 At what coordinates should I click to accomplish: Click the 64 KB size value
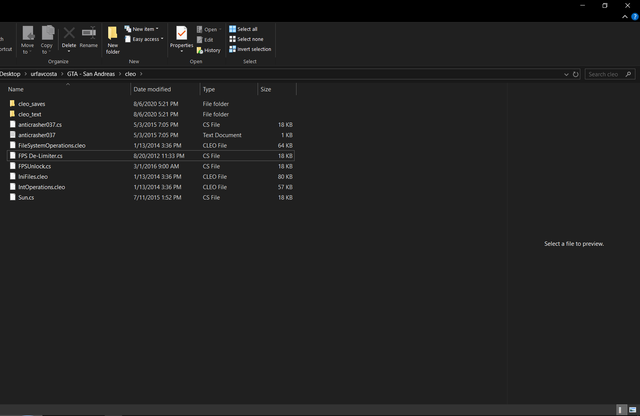(x=285, y=145)
